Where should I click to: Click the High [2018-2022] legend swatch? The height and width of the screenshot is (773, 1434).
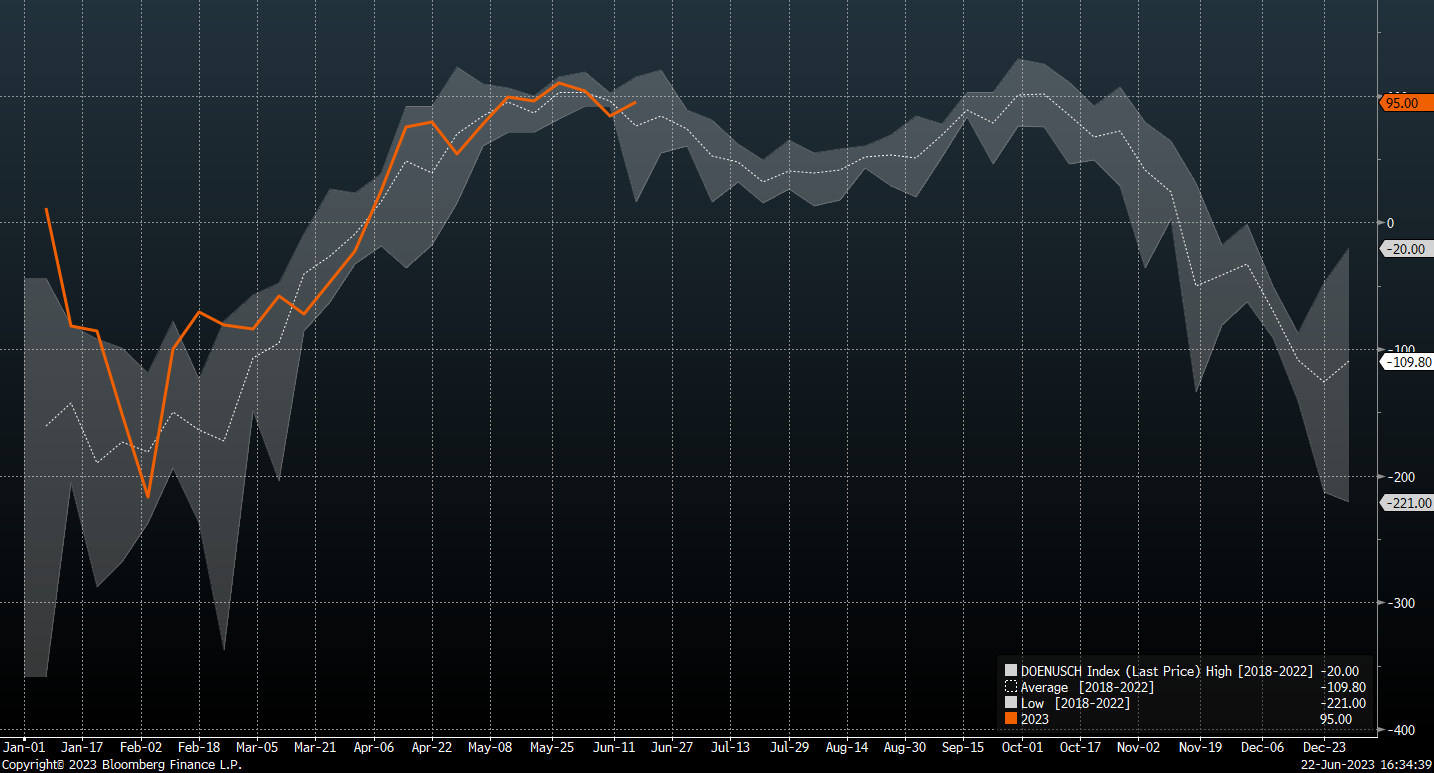click(x=1011, y=671)
